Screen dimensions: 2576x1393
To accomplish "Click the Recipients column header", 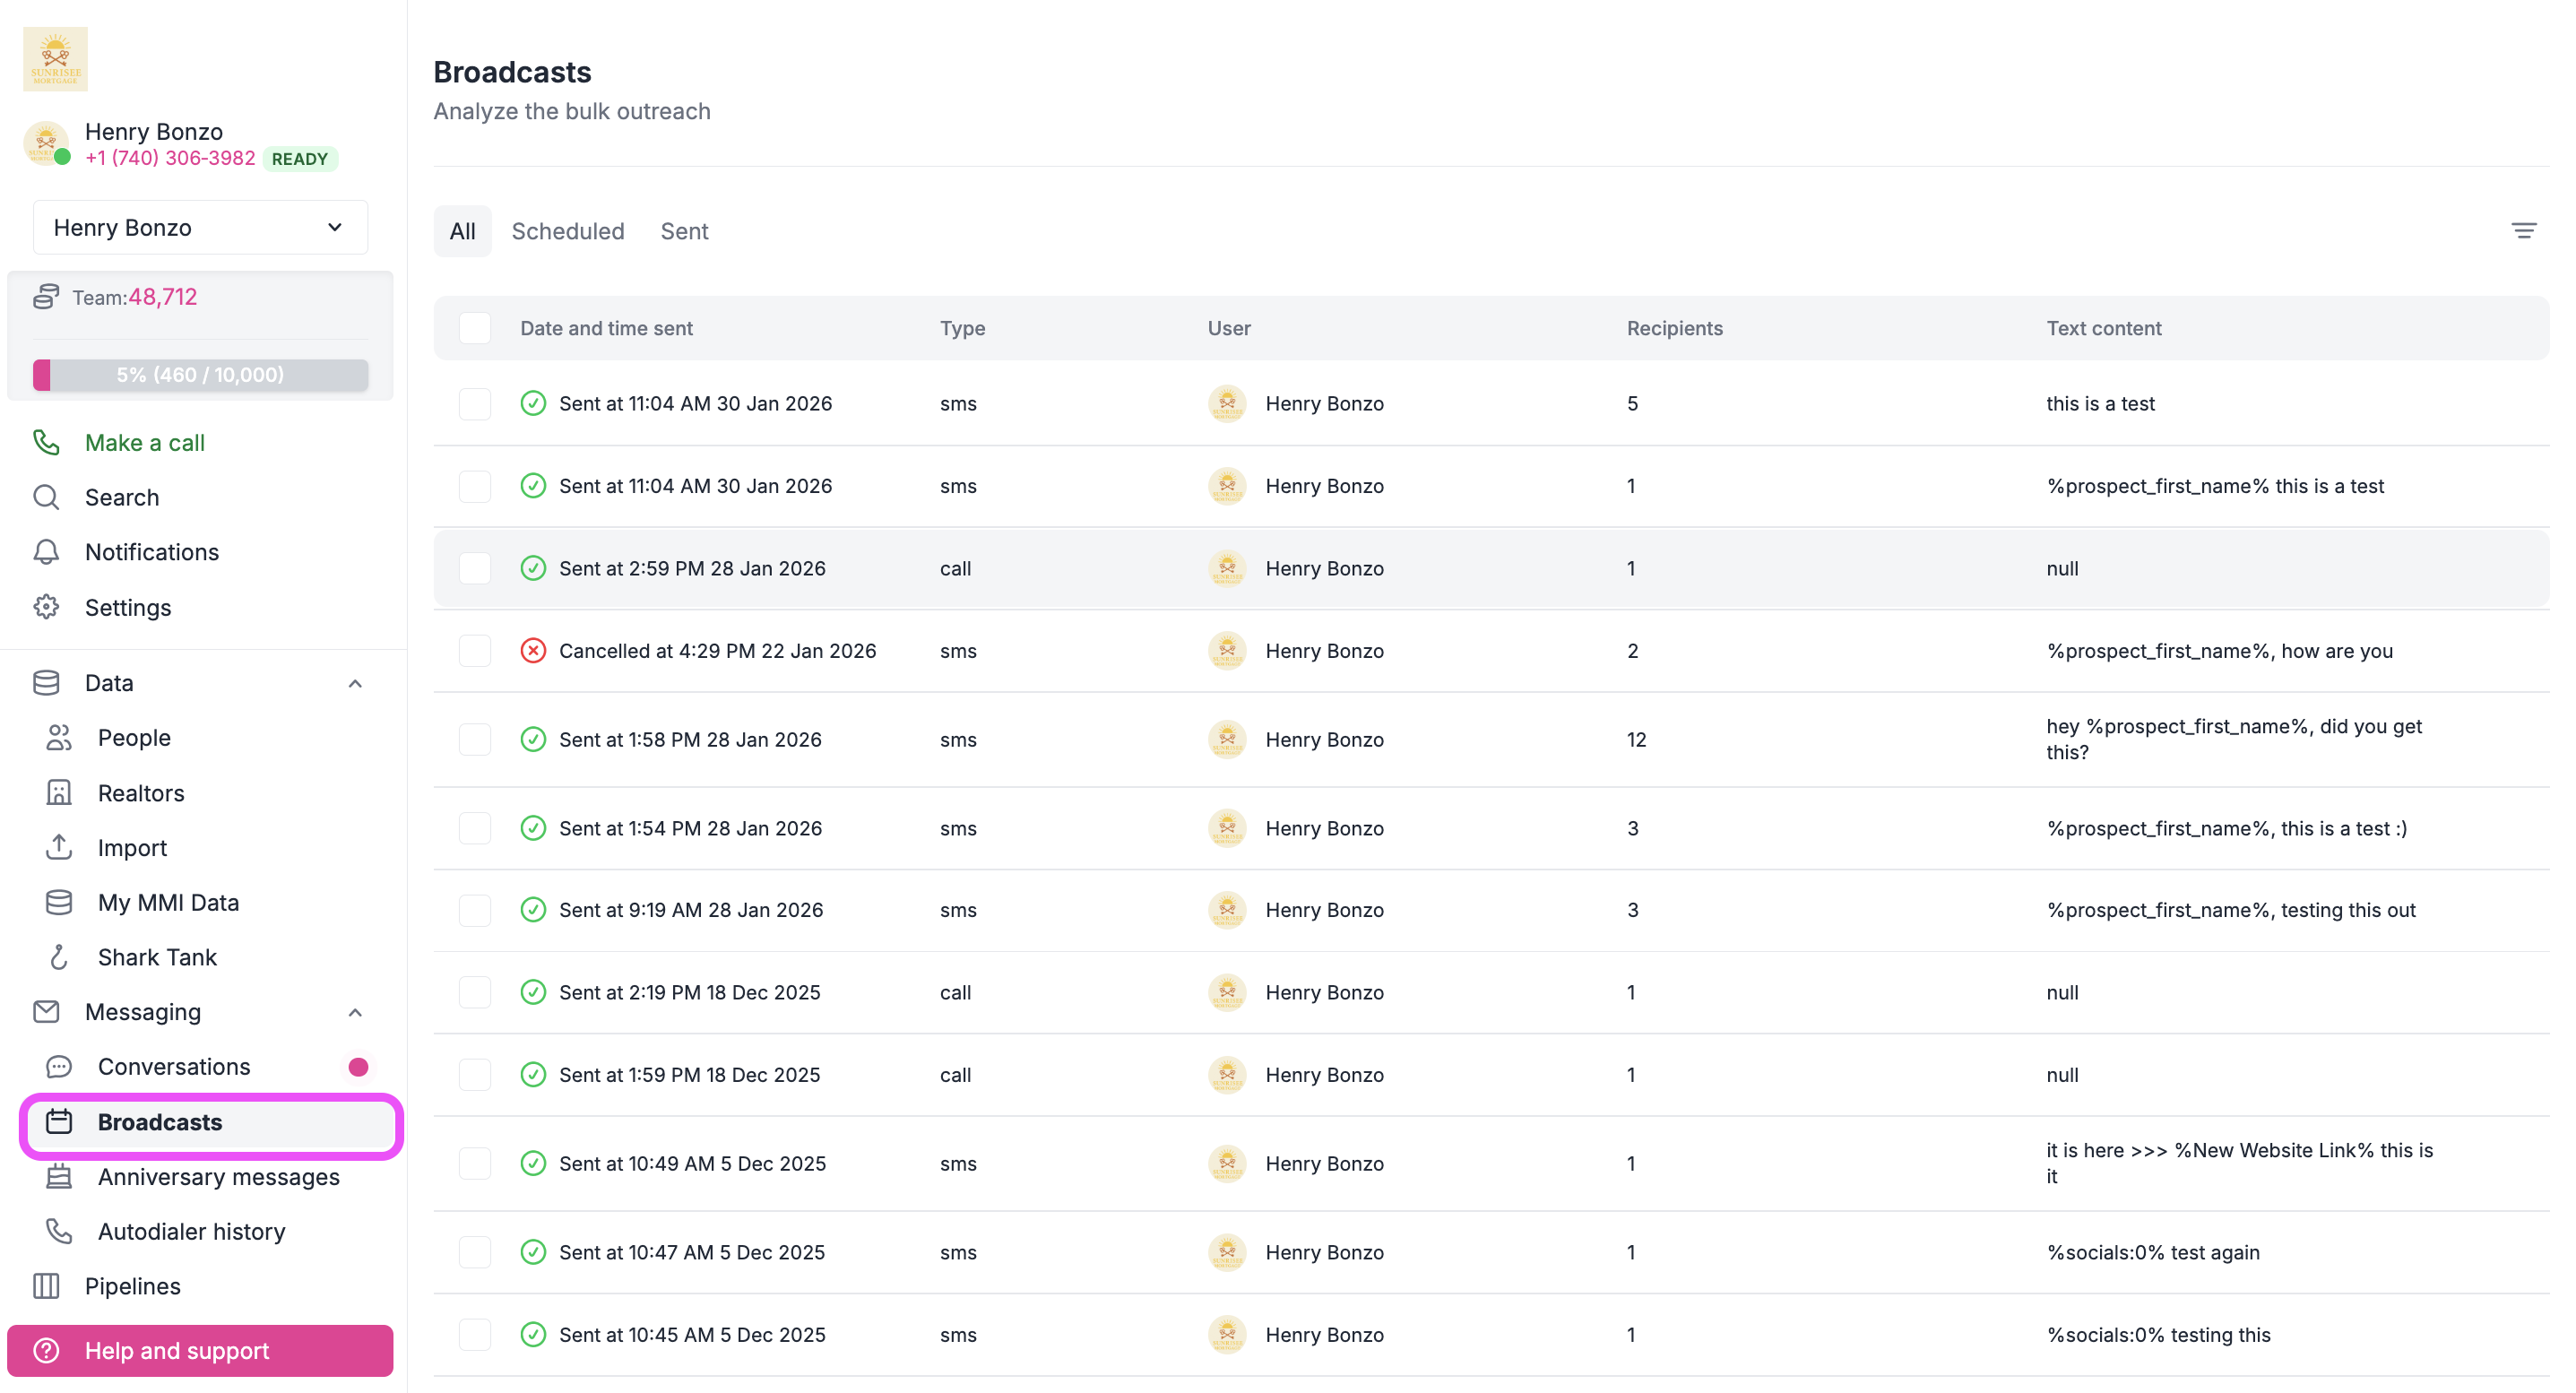I will point(1674,328).
